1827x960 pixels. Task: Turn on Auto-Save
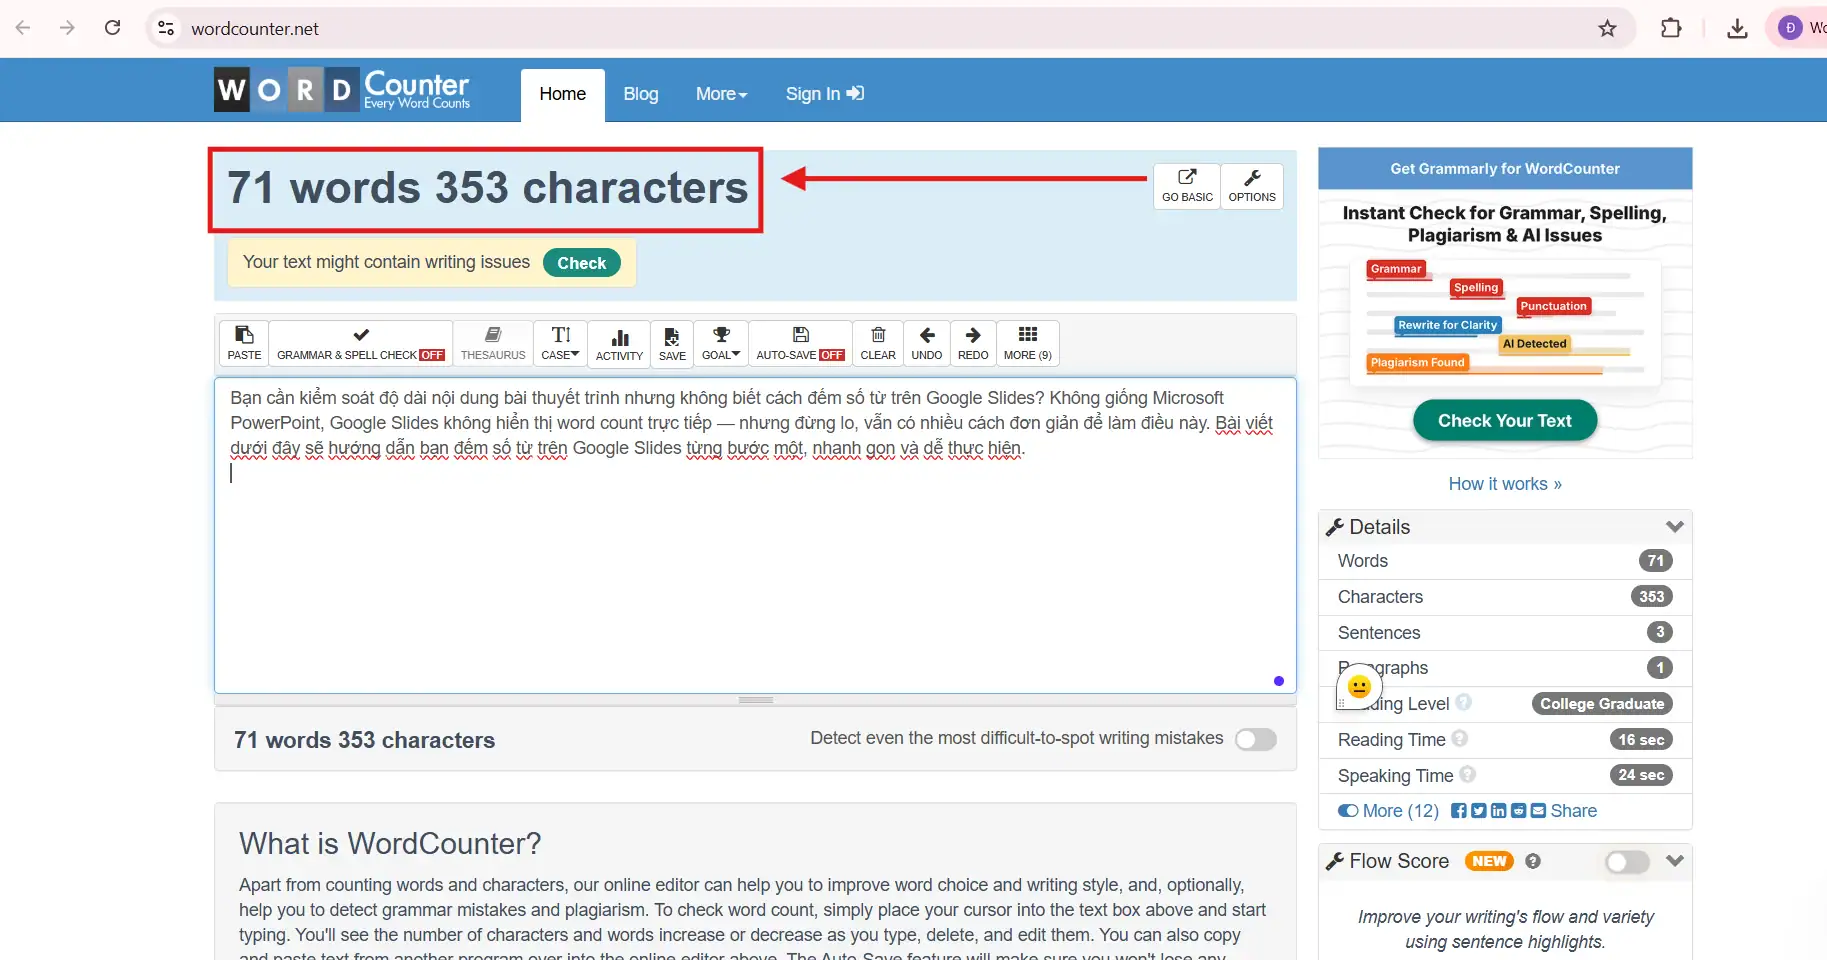[800, 343]
